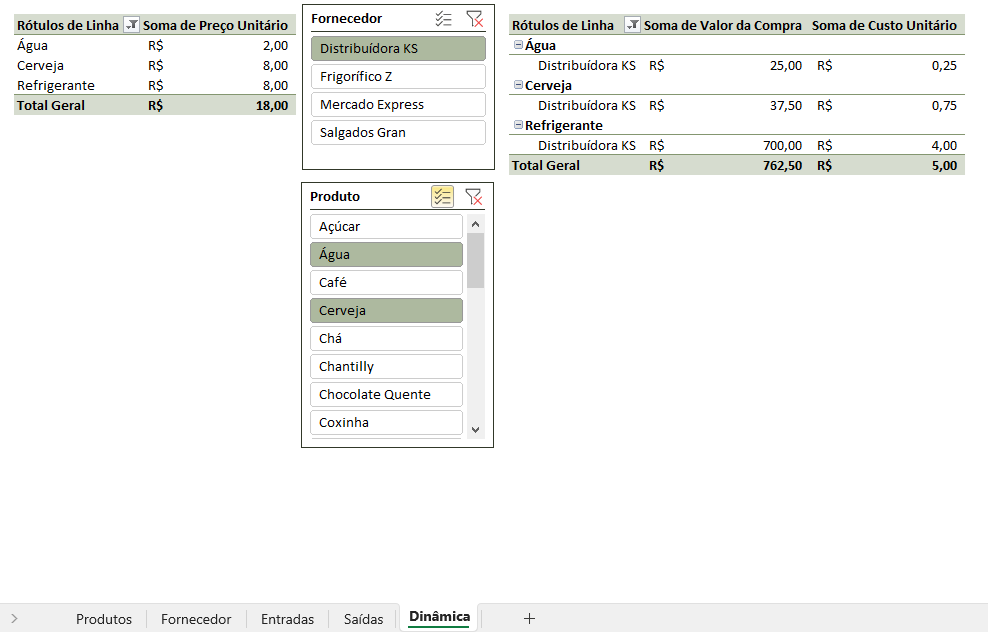988x632 pixels.
Task: Select the Fornecedor slicer title
Action: [347, 18]
